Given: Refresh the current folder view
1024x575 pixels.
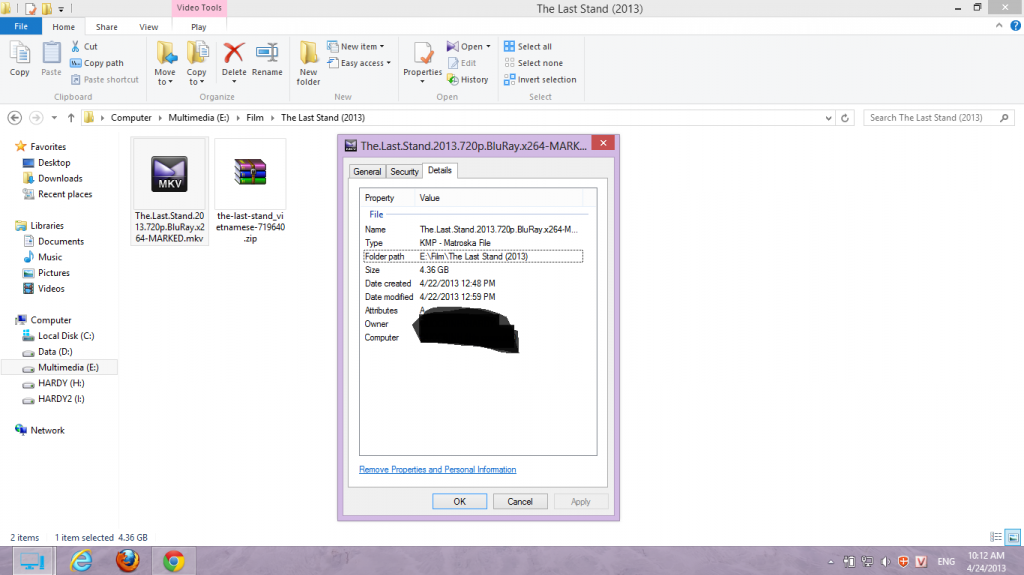Looking at the screenshot, I should pos(844,118).
